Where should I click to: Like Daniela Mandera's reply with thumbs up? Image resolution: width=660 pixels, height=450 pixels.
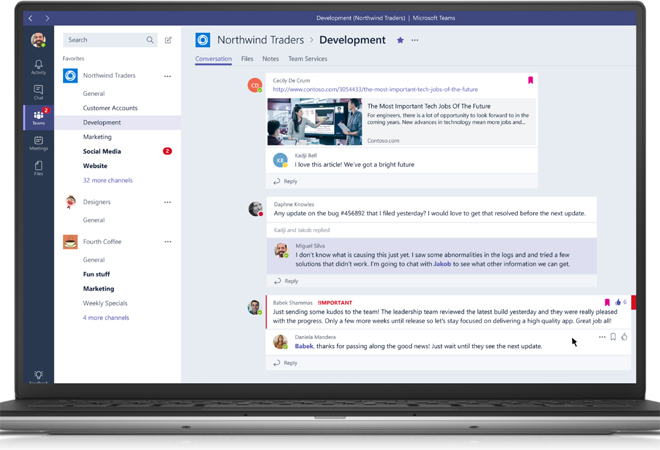point(625,337)
